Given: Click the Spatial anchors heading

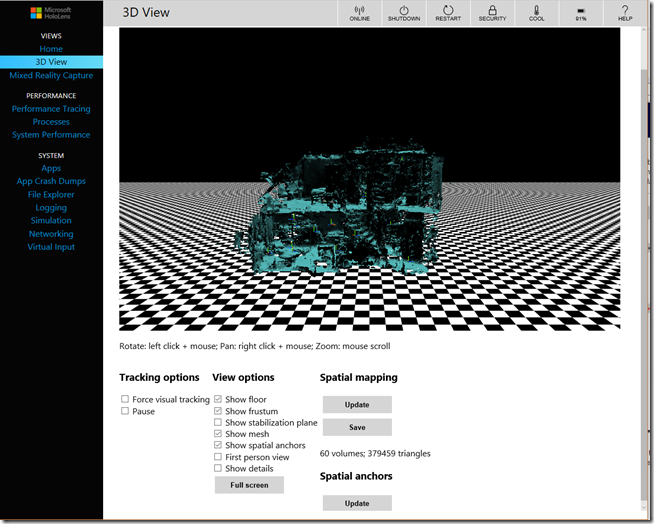Looking at the screenshot, I should tap(356, 476).
